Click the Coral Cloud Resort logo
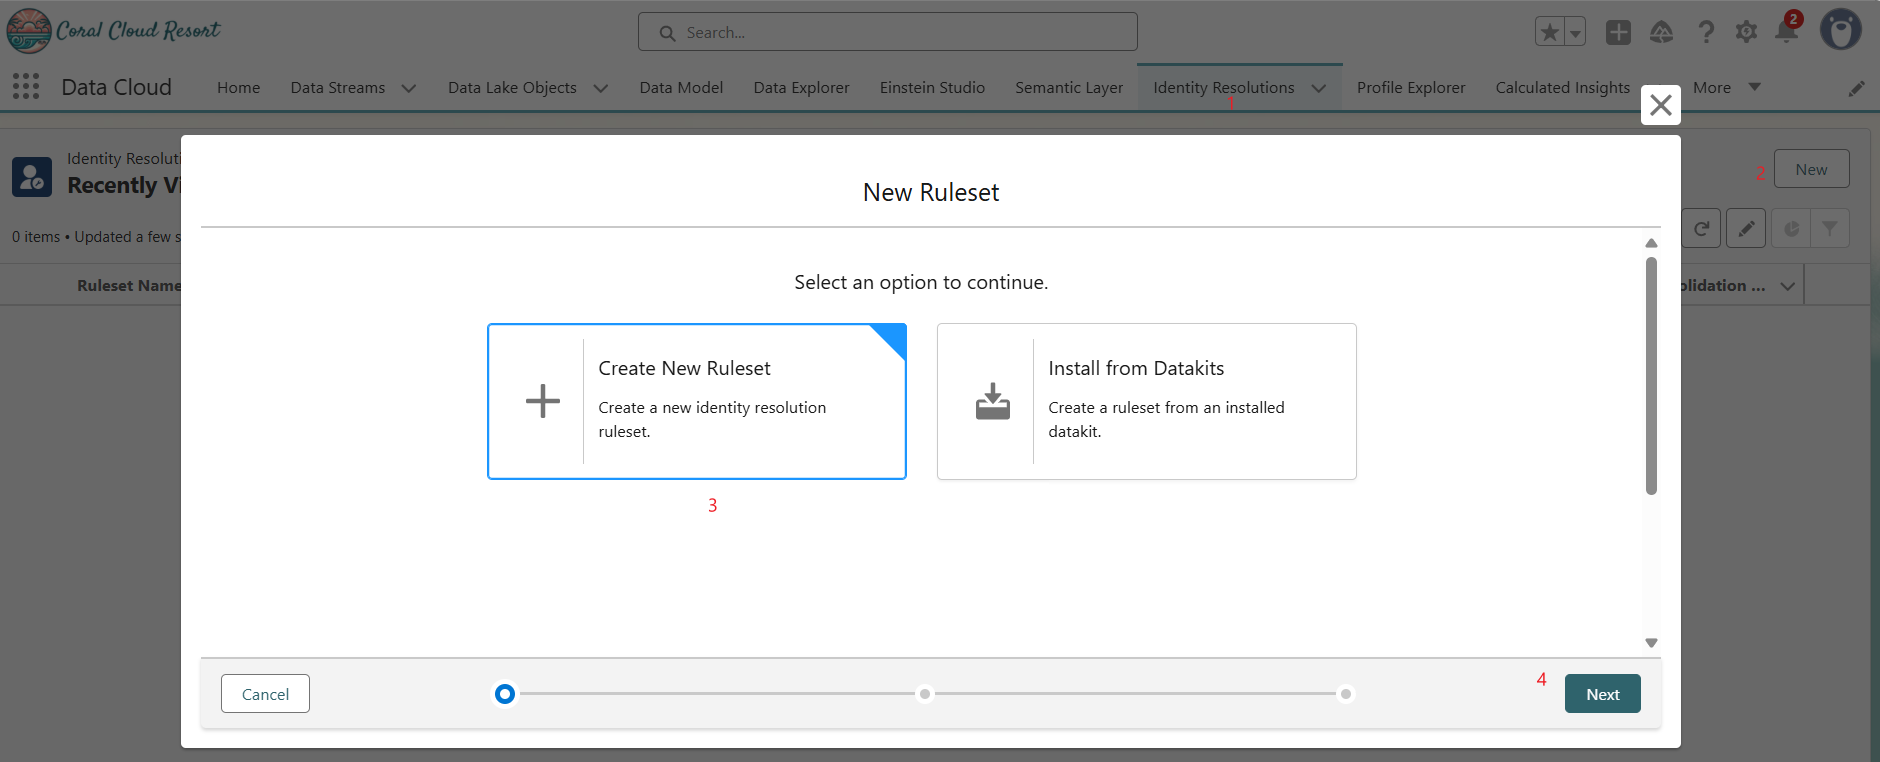Screen dimensions: 1880x762 point(113,30)
